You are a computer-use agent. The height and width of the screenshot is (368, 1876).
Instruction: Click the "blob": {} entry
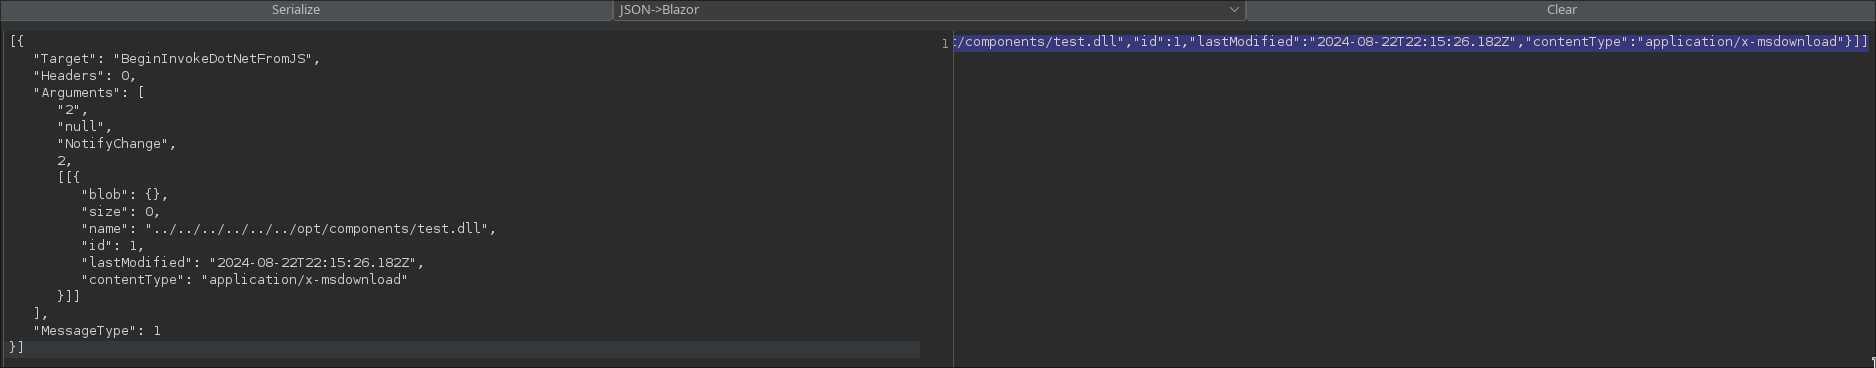(124, 194)
